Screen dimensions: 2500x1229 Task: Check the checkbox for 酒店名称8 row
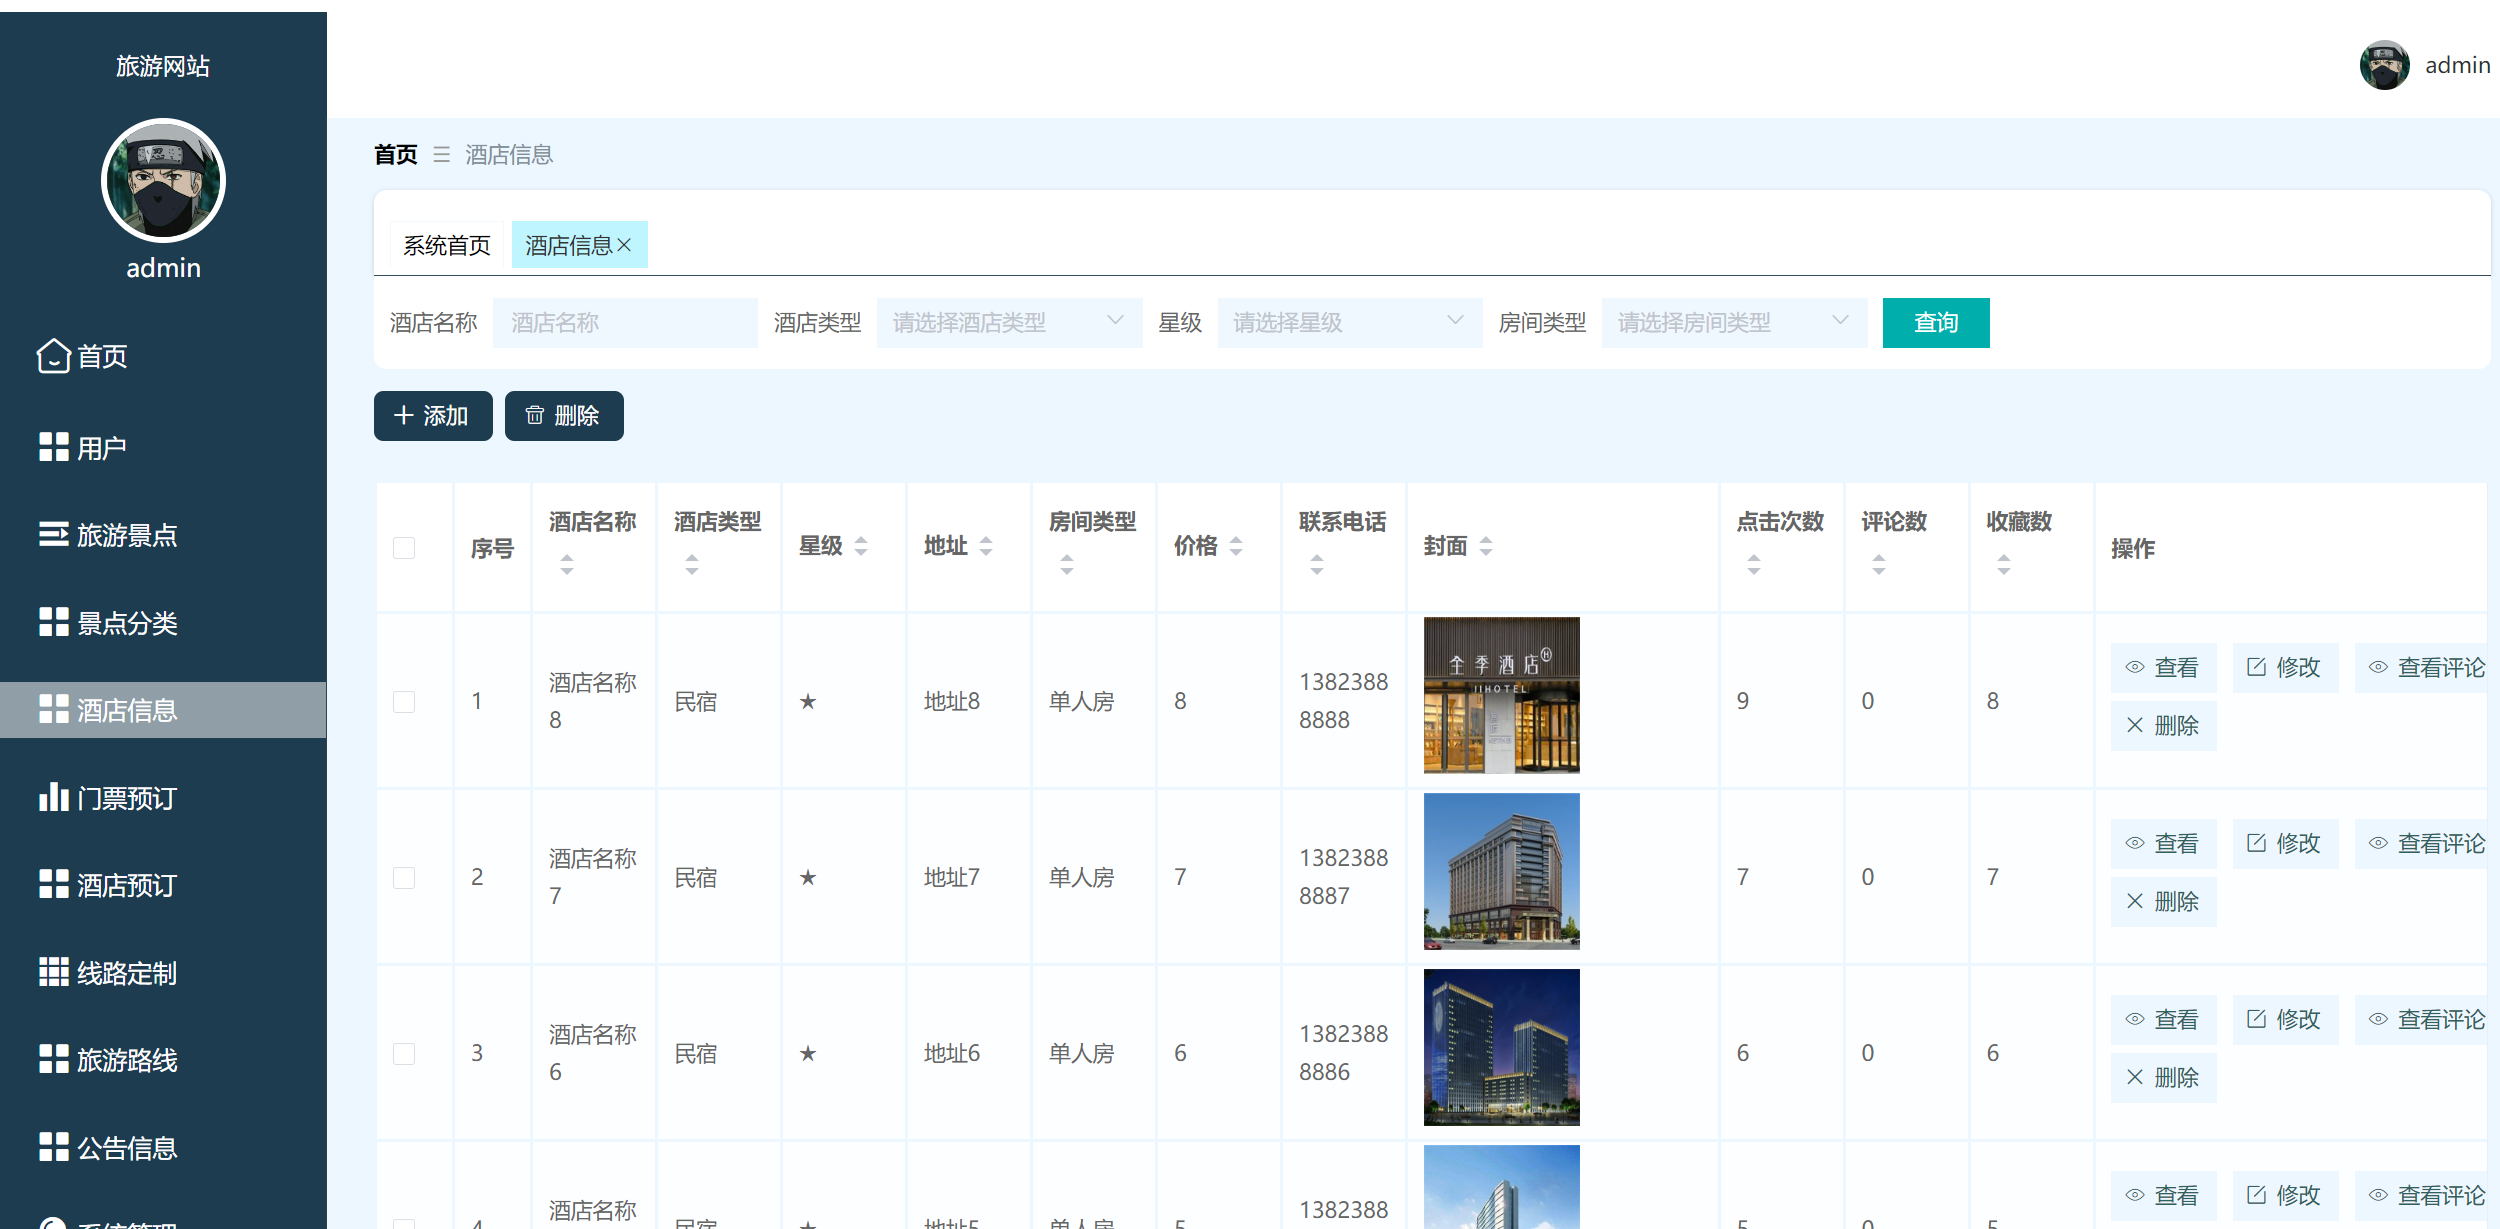[x=404, y=702]
